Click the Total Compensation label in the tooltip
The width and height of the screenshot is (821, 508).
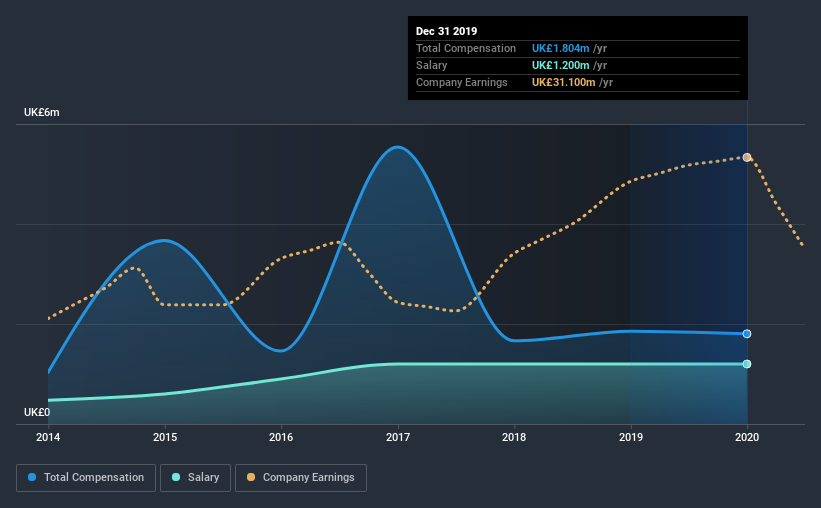point(466,48)
